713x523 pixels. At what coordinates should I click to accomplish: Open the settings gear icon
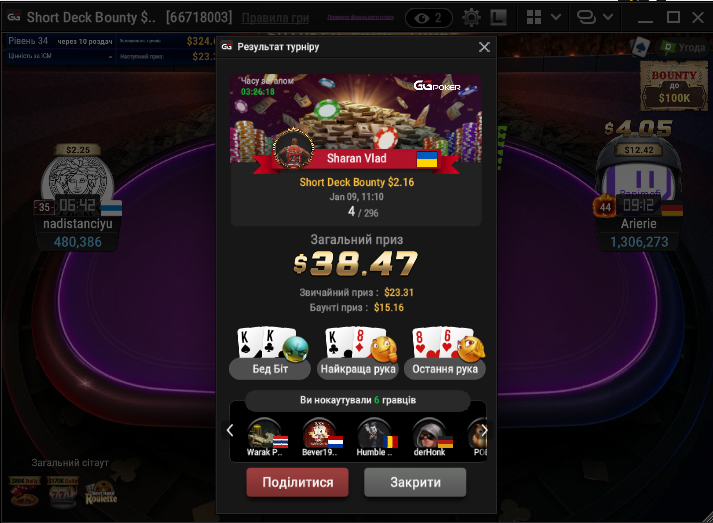(x=471, y=18)
